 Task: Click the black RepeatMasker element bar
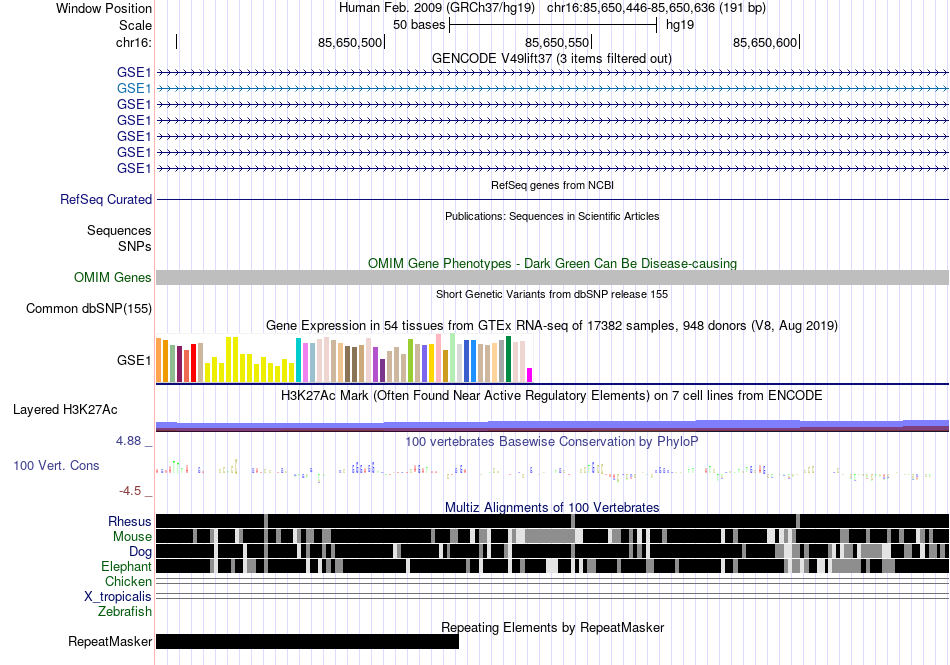tap(307, 641)
